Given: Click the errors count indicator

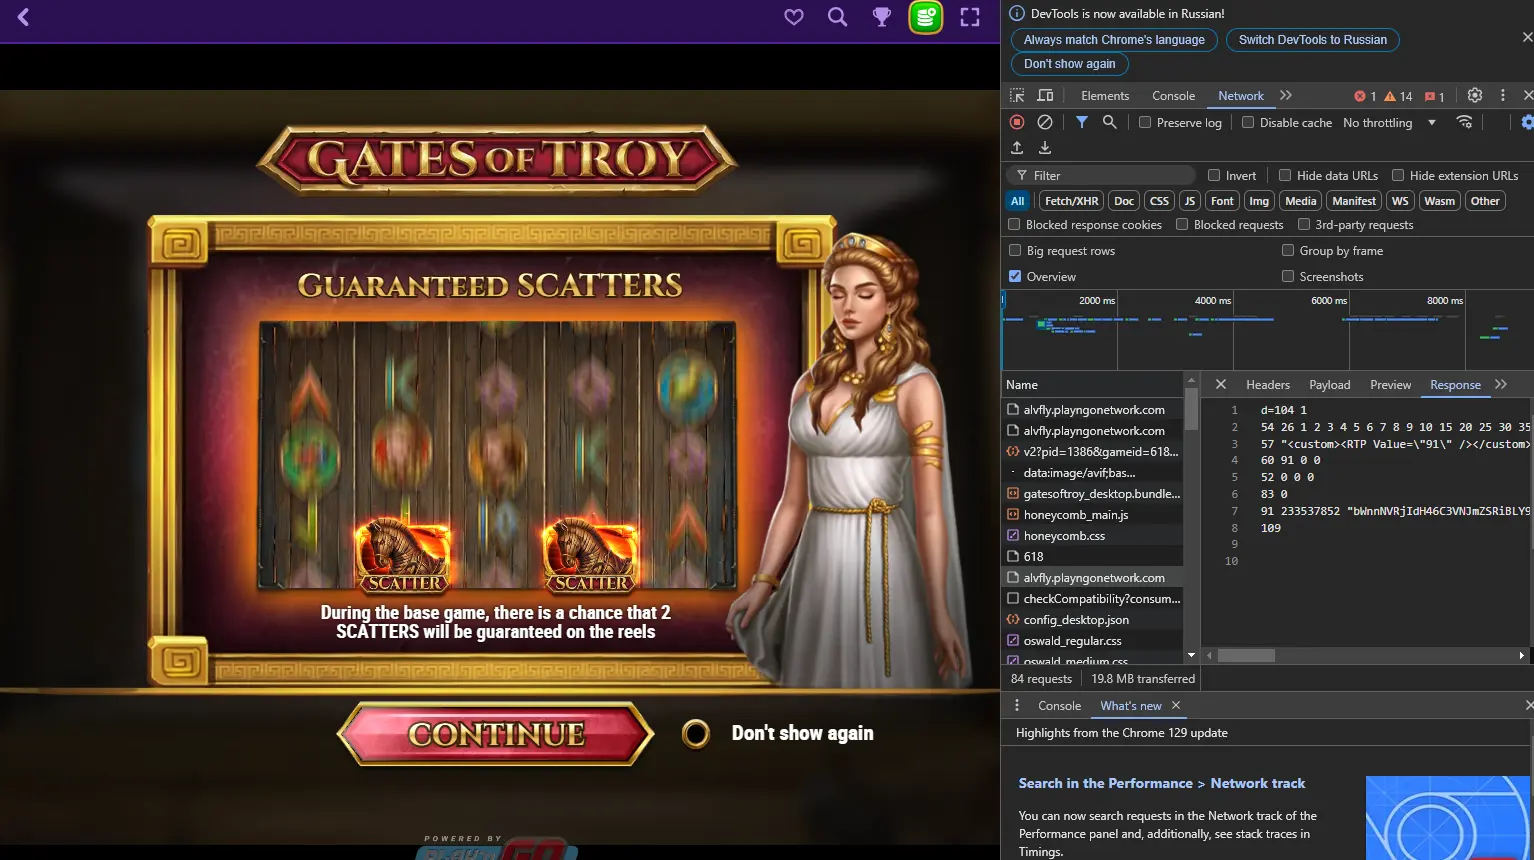Looking at the screenshot, I should pyautogui.click(x=1365, y=96).
